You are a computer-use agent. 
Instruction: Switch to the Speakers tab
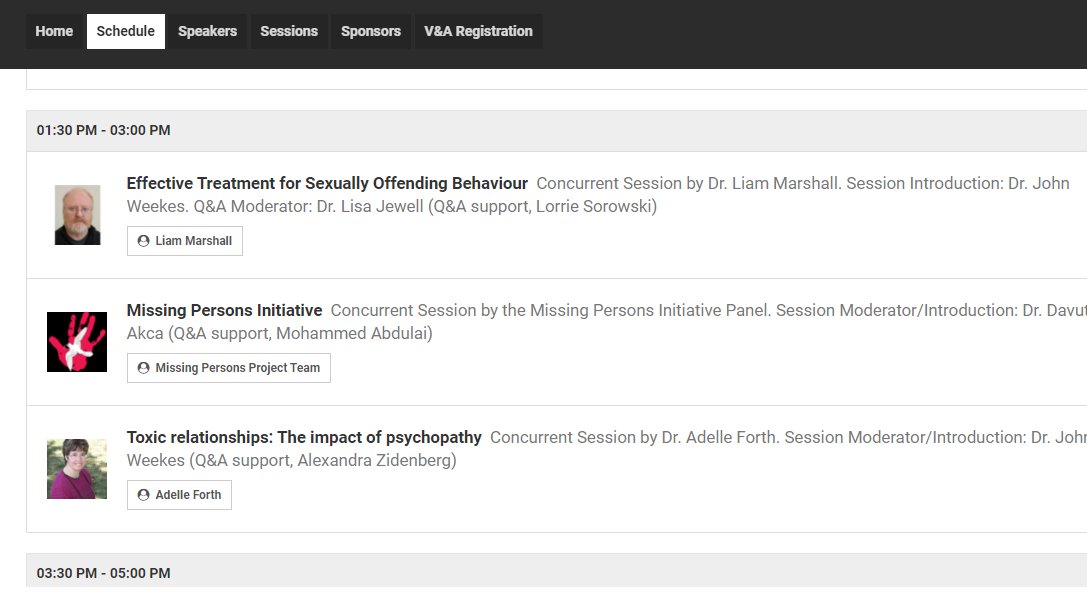(x=207, y=31)
